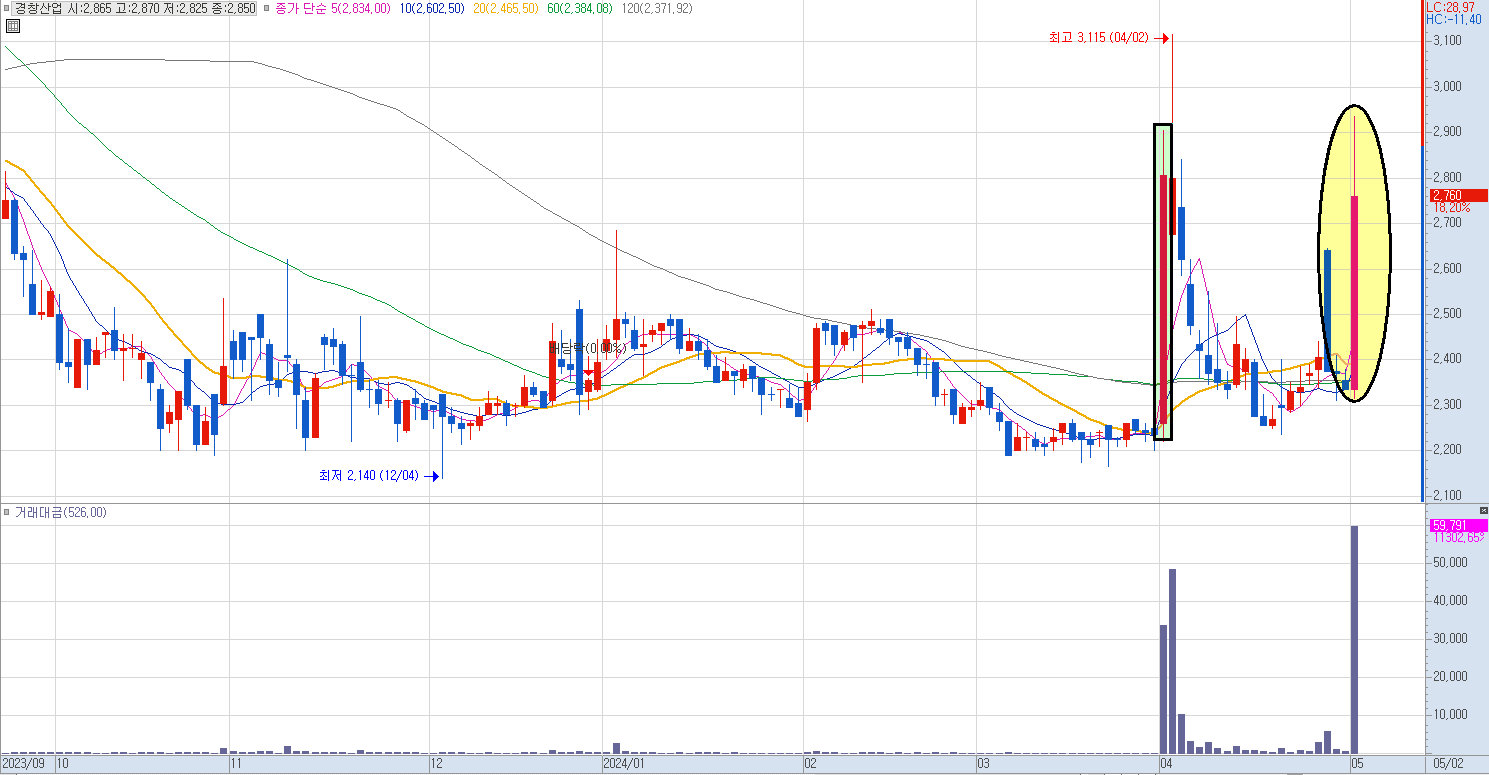Open the data table grid icon
Viewport: 1489px width, 775px height.
(12, 26)
